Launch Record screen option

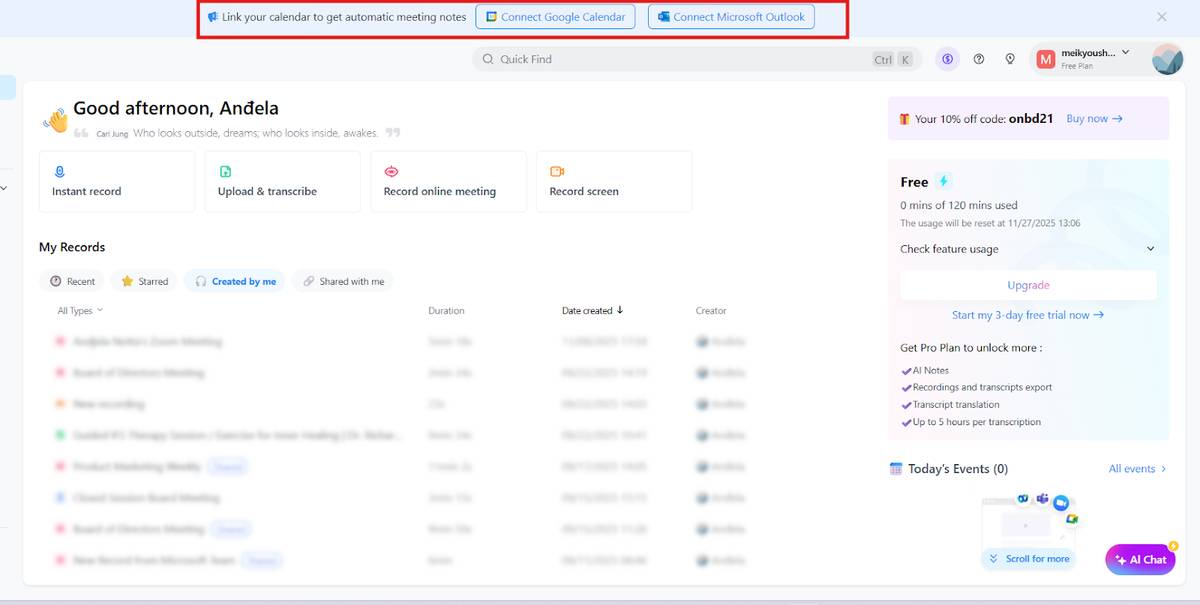coord(614,181)
